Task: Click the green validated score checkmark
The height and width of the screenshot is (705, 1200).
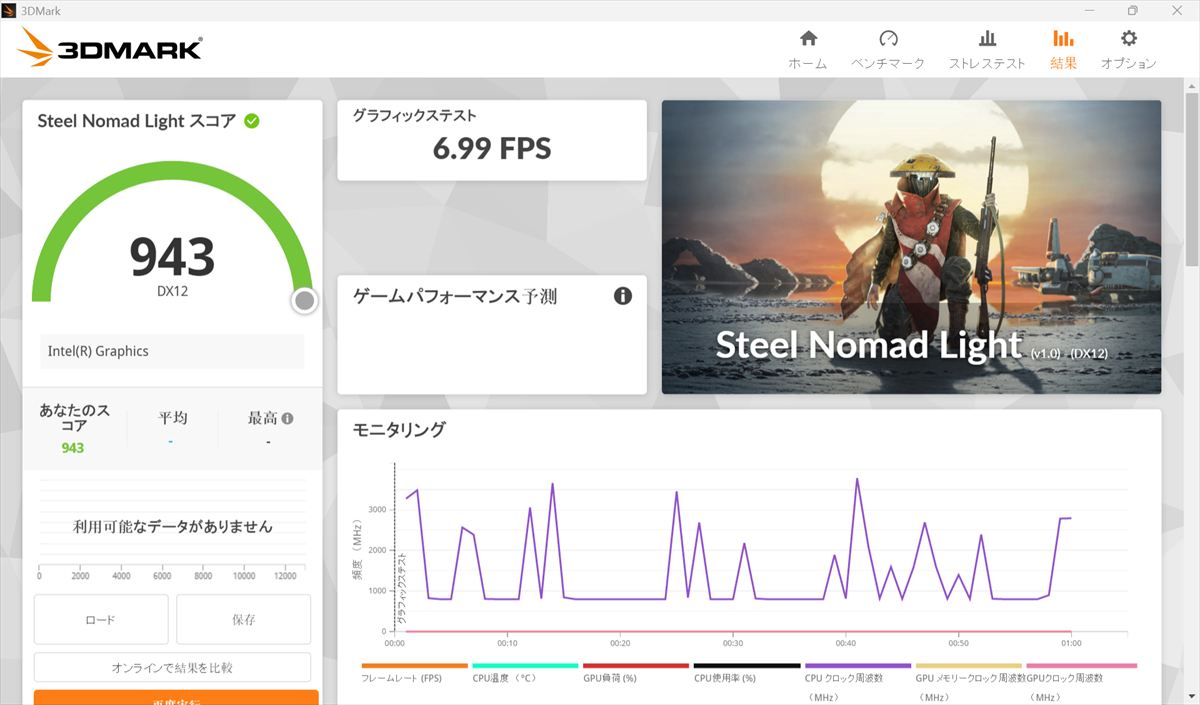Action: [252, 121]
